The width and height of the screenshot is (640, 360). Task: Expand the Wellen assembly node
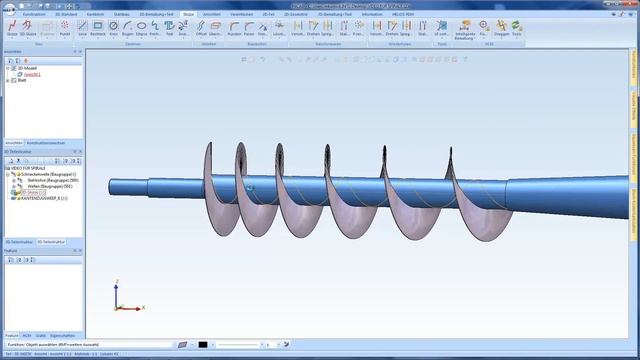(x=14, y=186)
